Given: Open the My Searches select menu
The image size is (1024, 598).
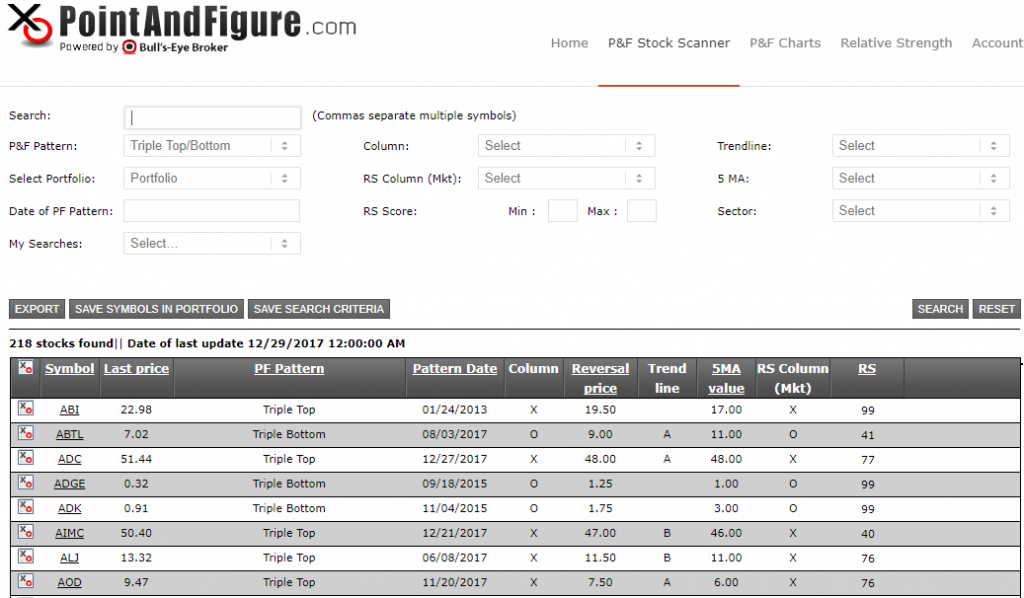Looking at the screenshot, I should click(x=211, y=243).
